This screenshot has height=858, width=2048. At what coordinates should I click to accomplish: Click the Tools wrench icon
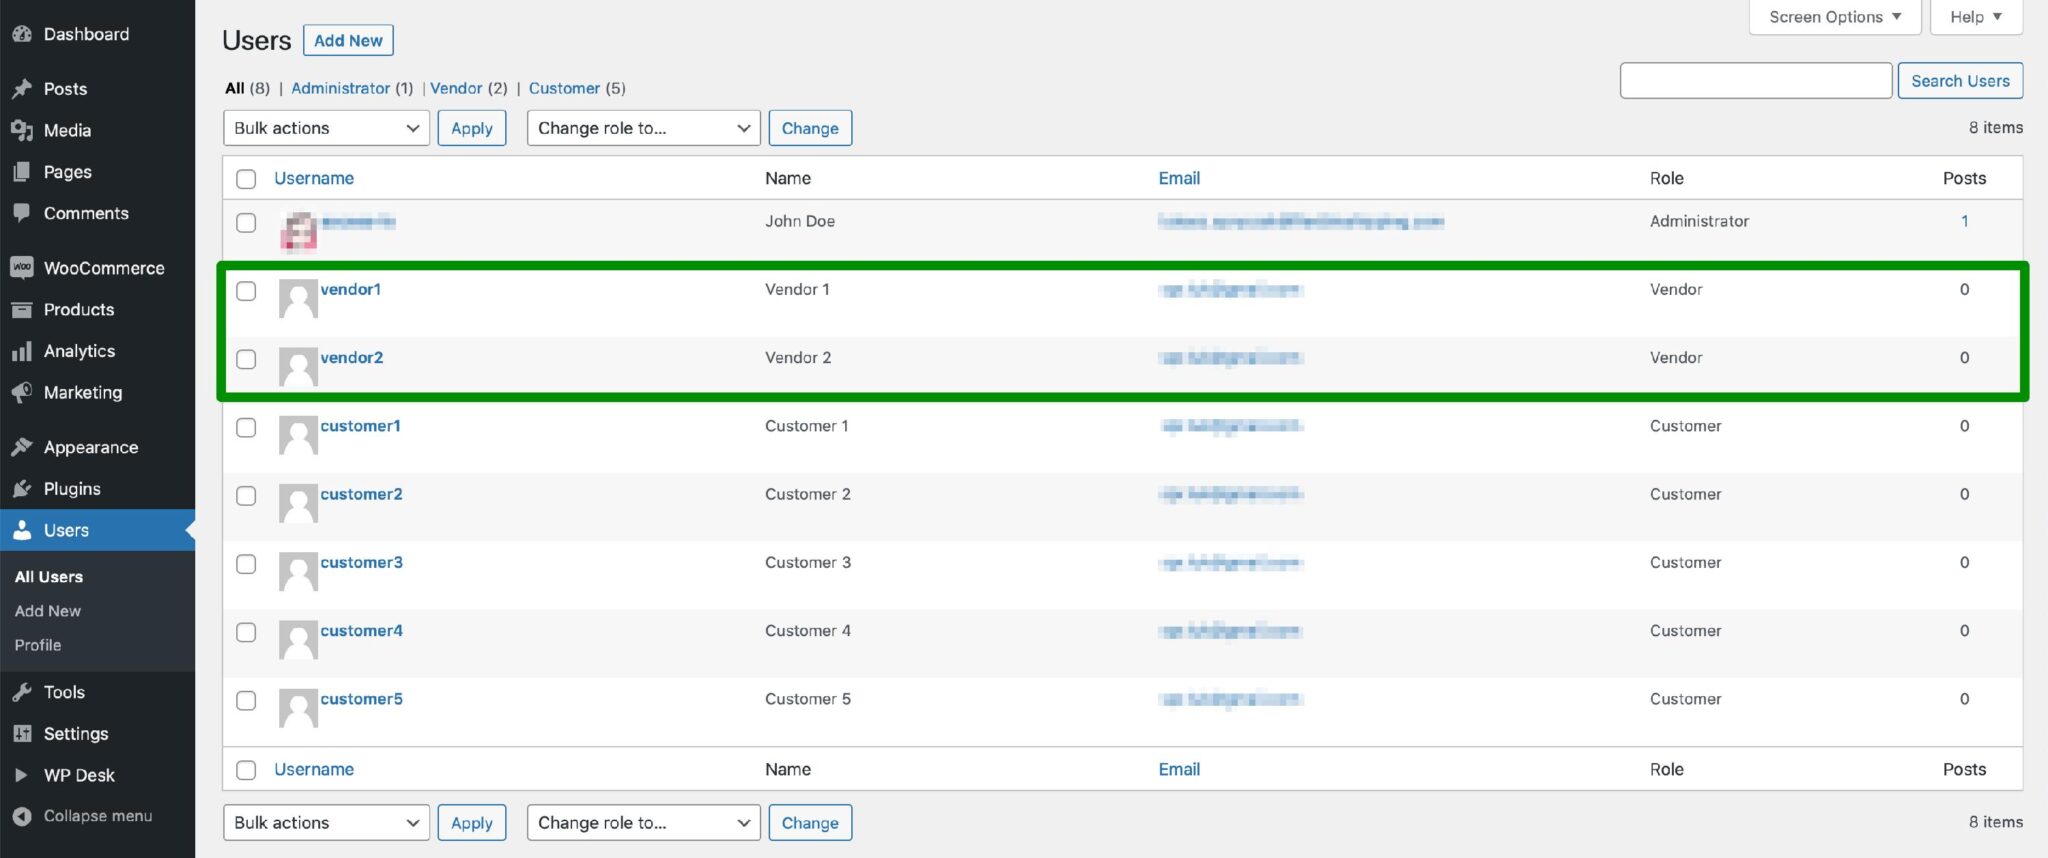point(22,692)
